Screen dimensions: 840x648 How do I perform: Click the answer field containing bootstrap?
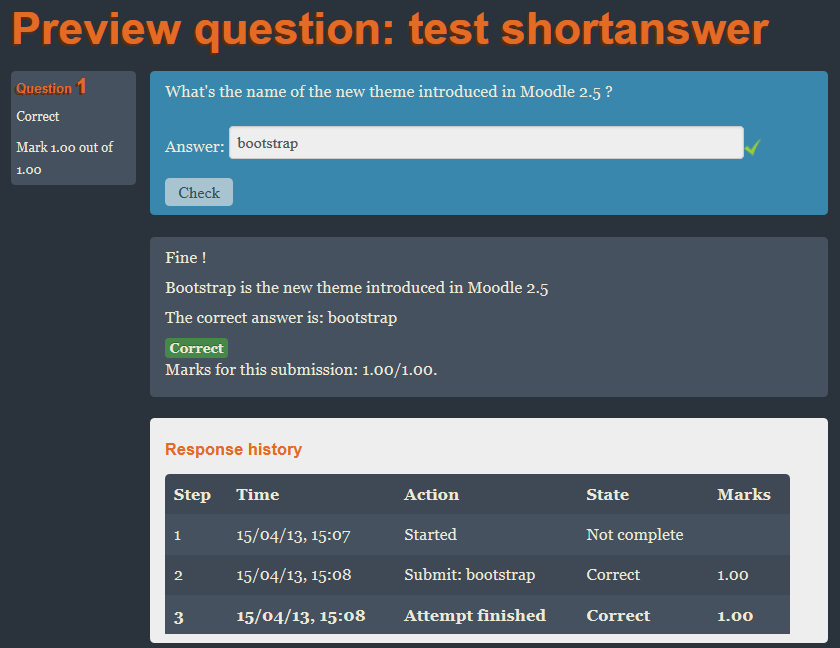click(x=486, y=143)
